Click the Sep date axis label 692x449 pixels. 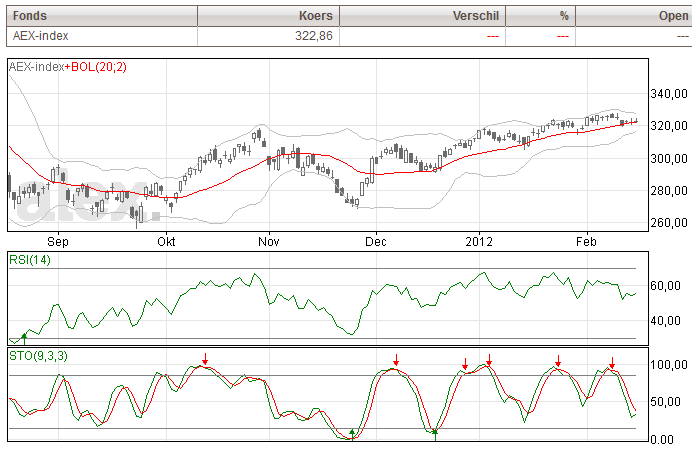click(x=58, y=241)
